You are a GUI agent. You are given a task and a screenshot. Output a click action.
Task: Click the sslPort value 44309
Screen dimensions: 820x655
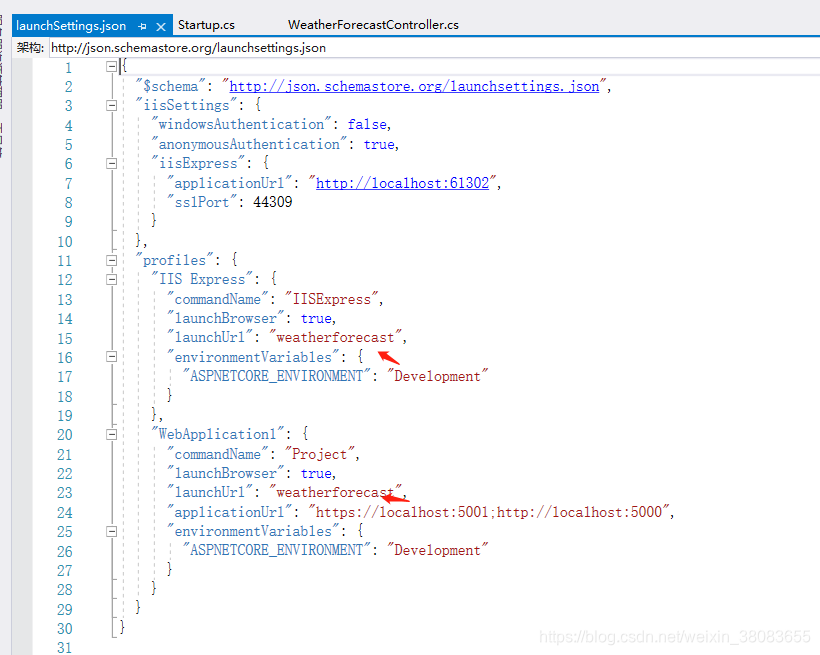click(272, 202)
